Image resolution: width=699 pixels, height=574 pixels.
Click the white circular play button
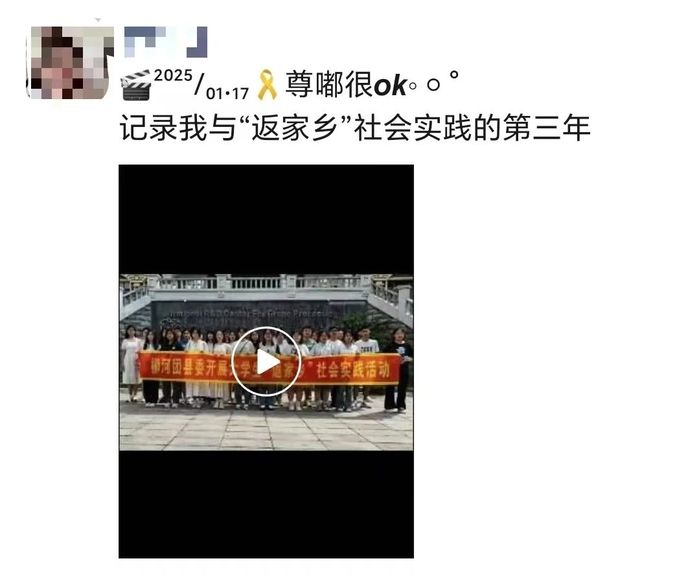tap(266, 361)
